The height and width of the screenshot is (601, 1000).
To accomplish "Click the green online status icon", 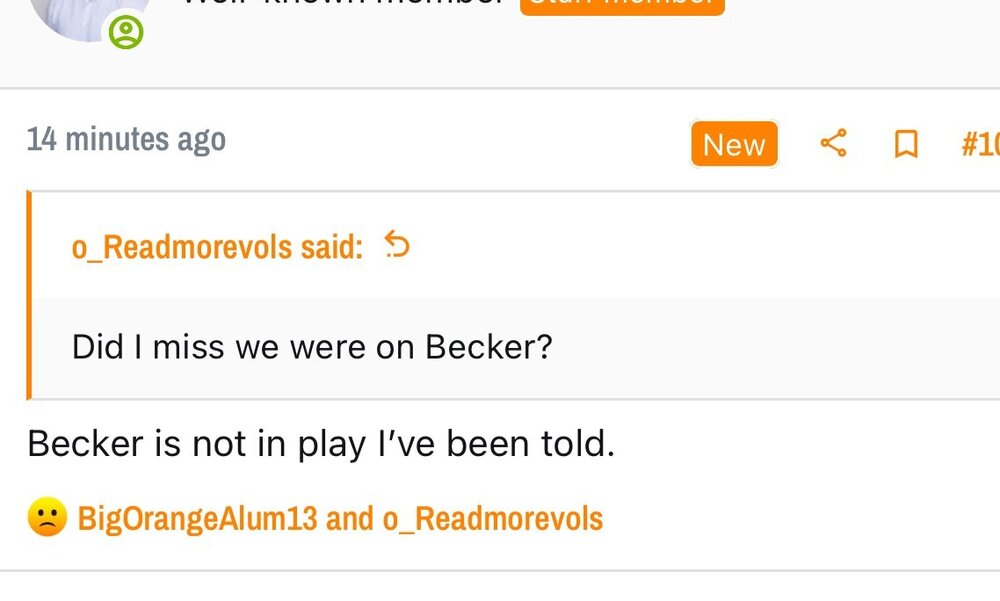I will [126, 33].
